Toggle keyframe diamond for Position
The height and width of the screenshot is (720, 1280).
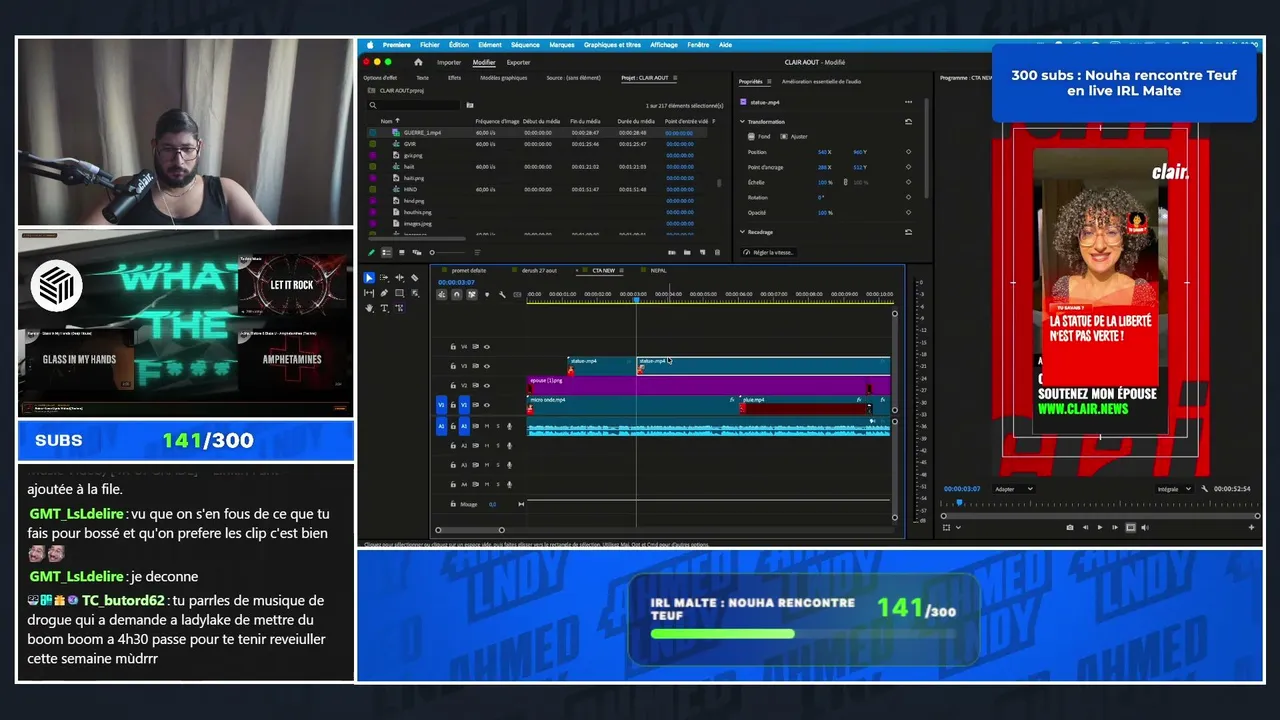908,152
